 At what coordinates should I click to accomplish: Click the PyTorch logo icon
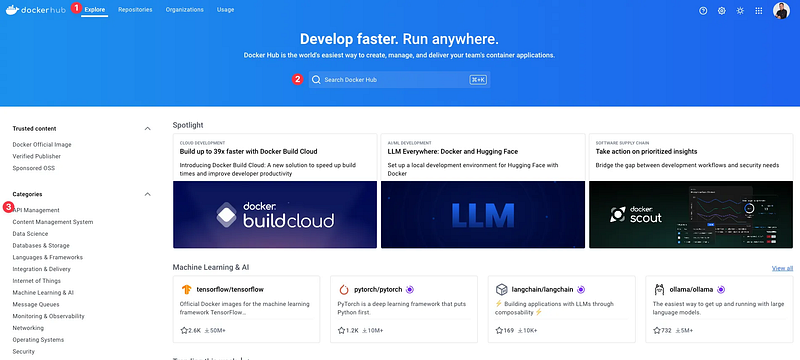point(344,290)
